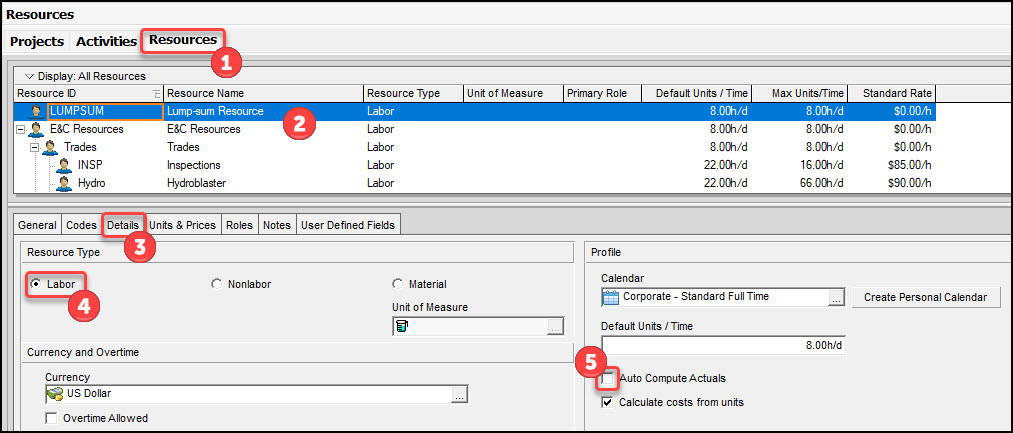Sort by the Resource Name column header
This screenshot has width=1013, height=433.
click(x=264, y=94)
